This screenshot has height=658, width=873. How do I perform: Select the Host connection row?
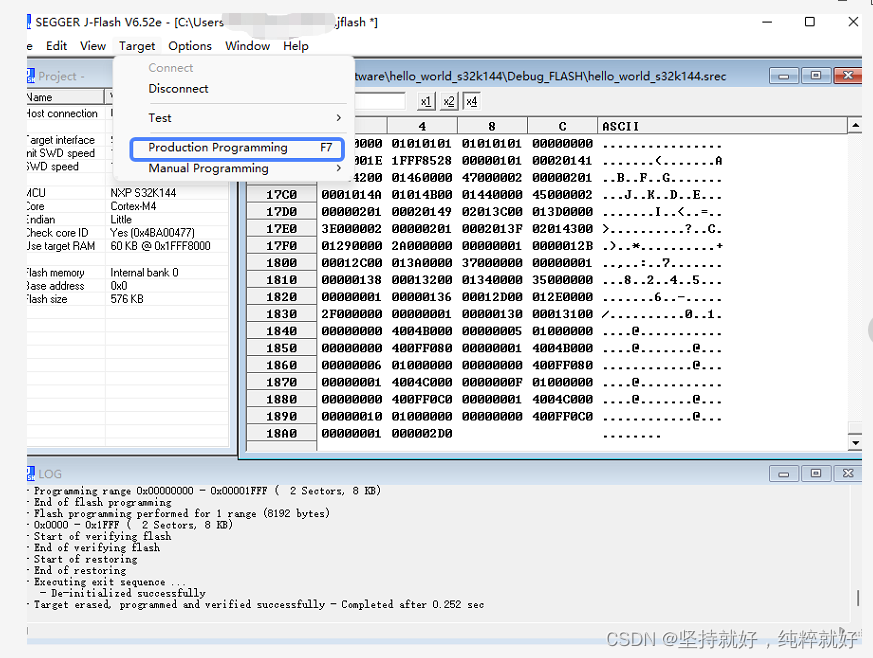(127, 114)
